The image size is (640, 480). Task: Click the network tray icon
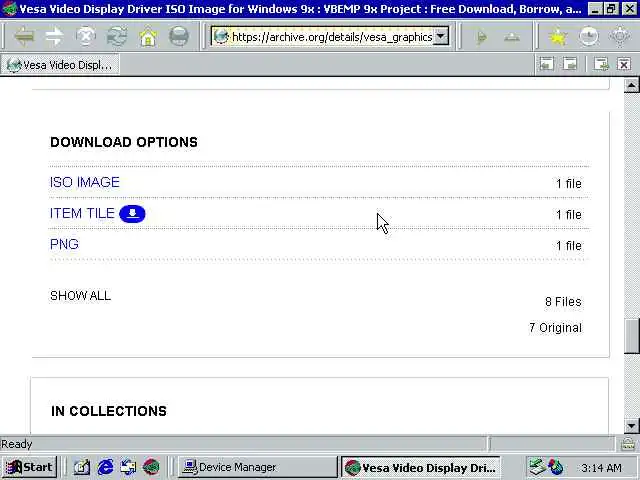coord(537,467)
